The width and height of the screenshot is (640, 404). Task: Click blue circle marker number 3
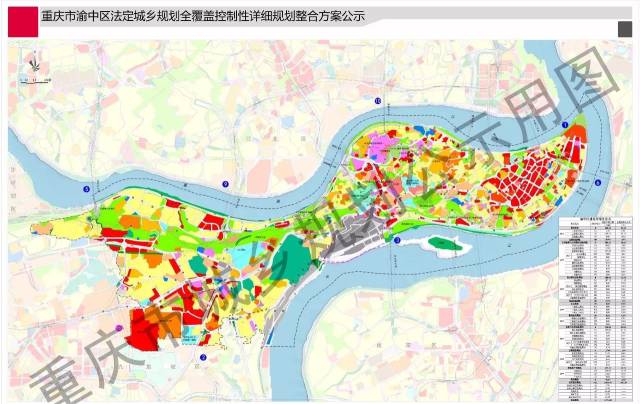click(x=397, y=240)
